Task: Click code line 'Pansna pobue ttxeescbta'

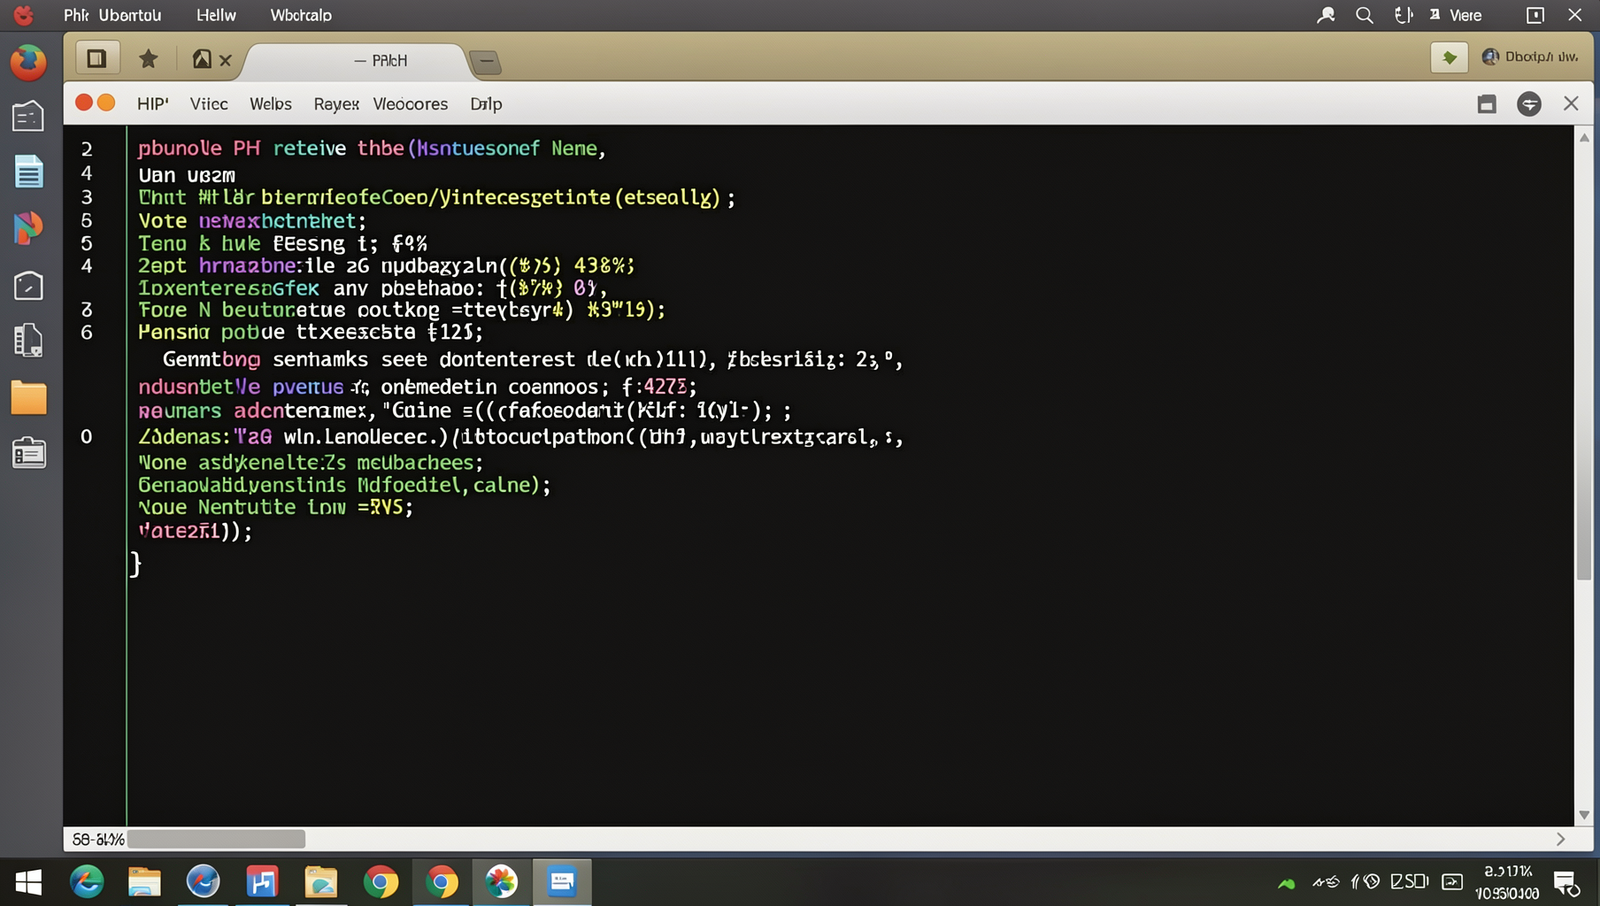Action: click(310, 332)
